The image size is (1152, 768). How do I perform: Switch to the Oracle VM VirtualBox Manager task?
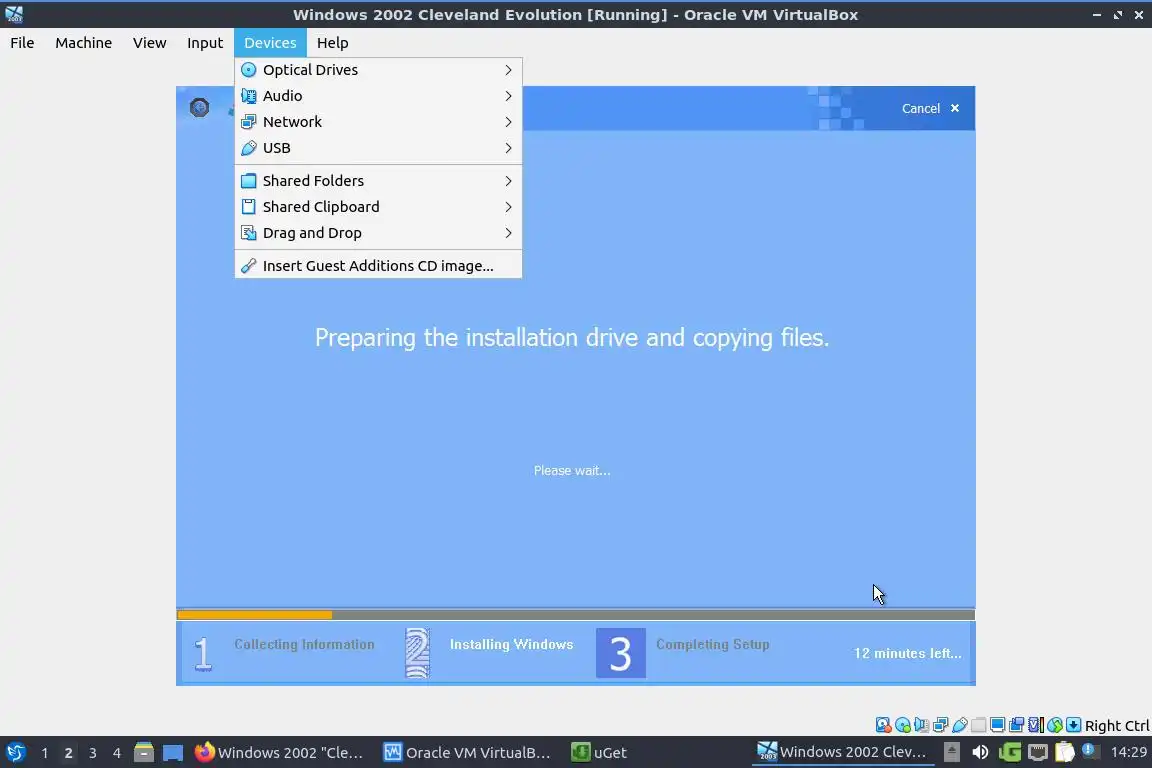pos(467,752)
